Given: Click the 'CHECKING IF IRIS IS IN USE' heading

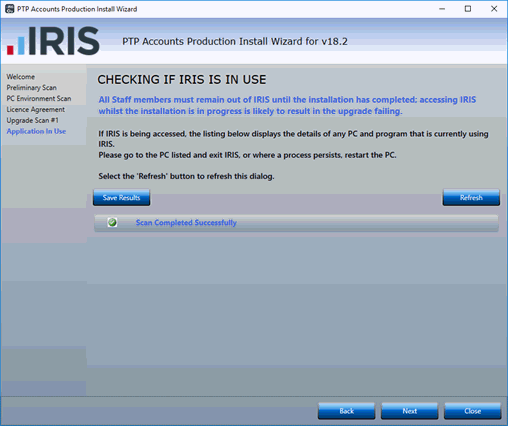Looking at the screenshot, I should pos(182,80).
